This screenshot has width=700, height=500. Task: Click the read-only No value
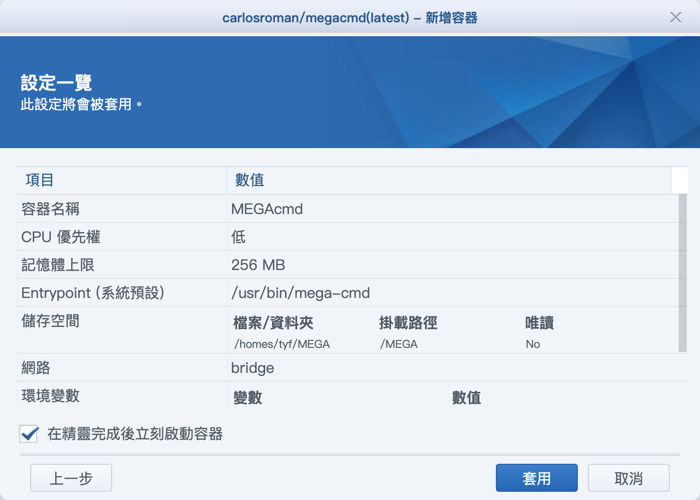[x=533, y=344]
